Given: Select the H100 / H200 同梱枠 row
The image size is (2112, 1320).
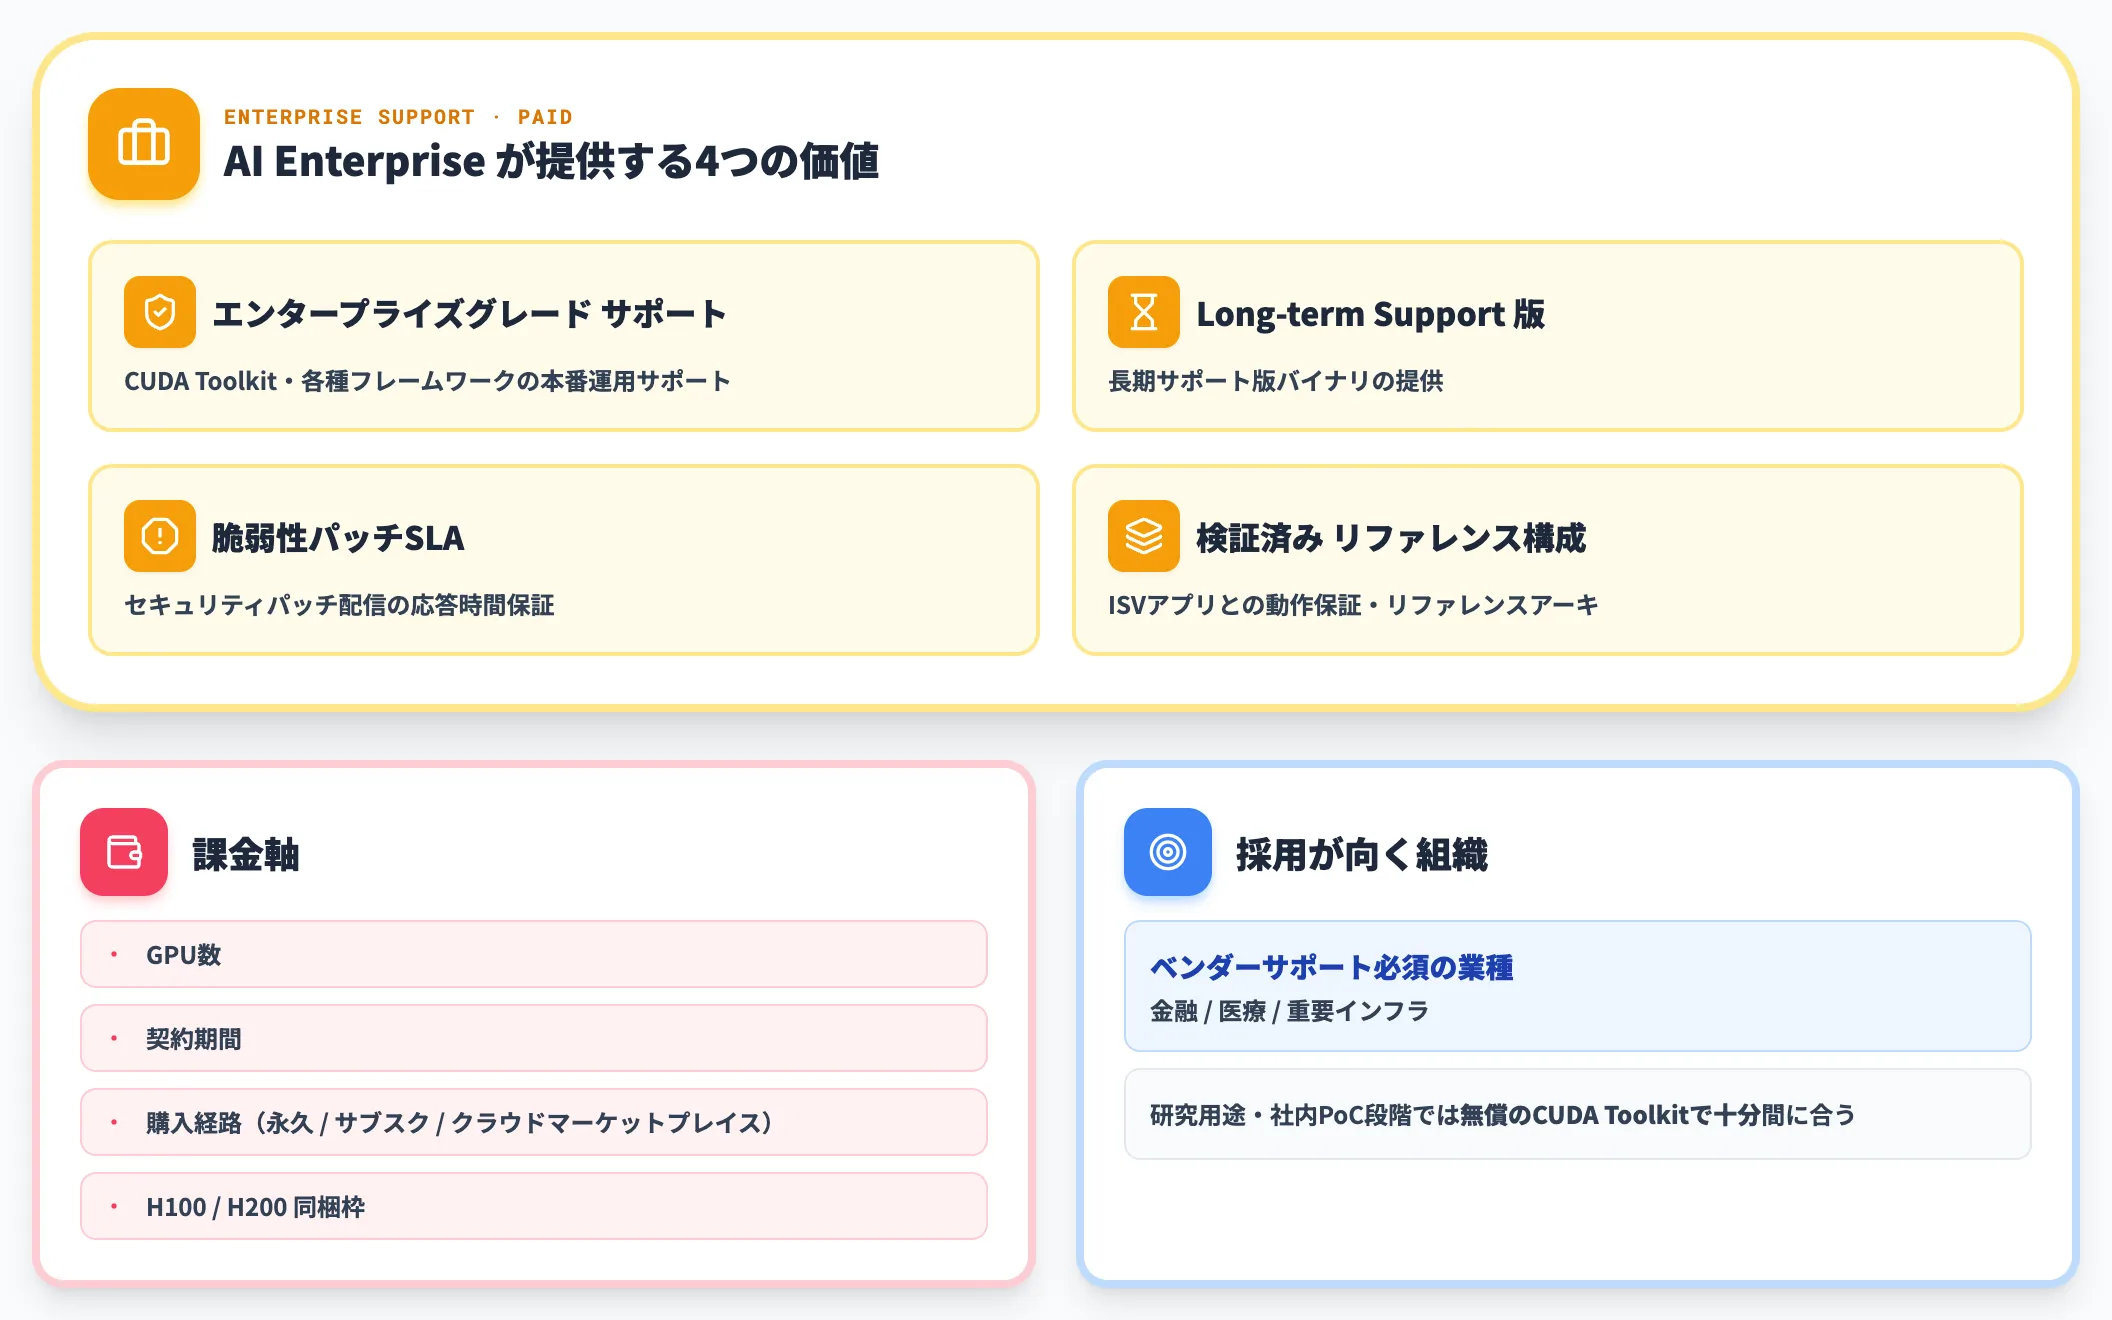Looking at the screenshot, I should pyautogui.click(x=534, y=1206).
